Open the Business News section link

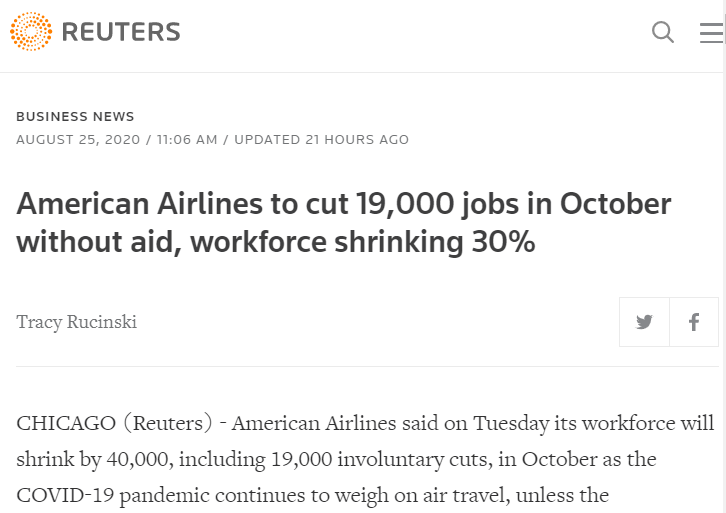(75, 116)
